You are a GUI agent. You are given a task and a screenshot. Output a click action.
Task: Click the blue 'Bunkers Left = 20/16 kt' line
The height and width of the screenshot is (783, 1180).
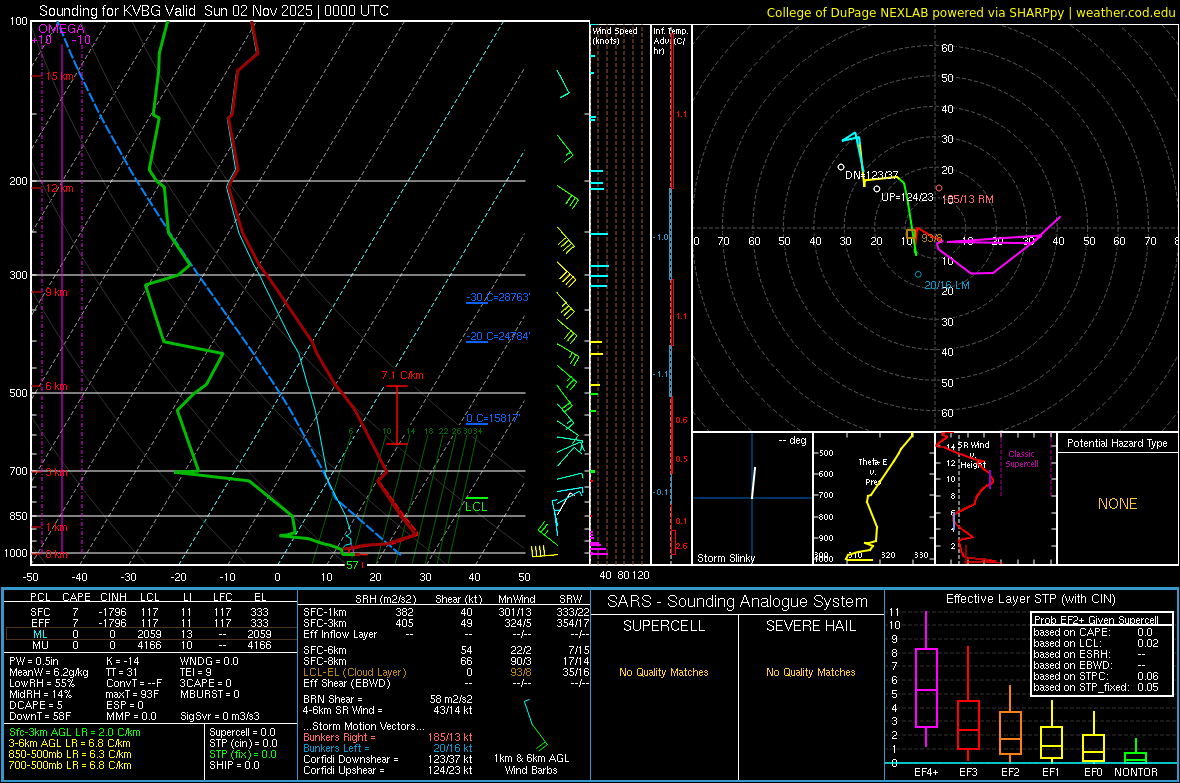(388, 748)
